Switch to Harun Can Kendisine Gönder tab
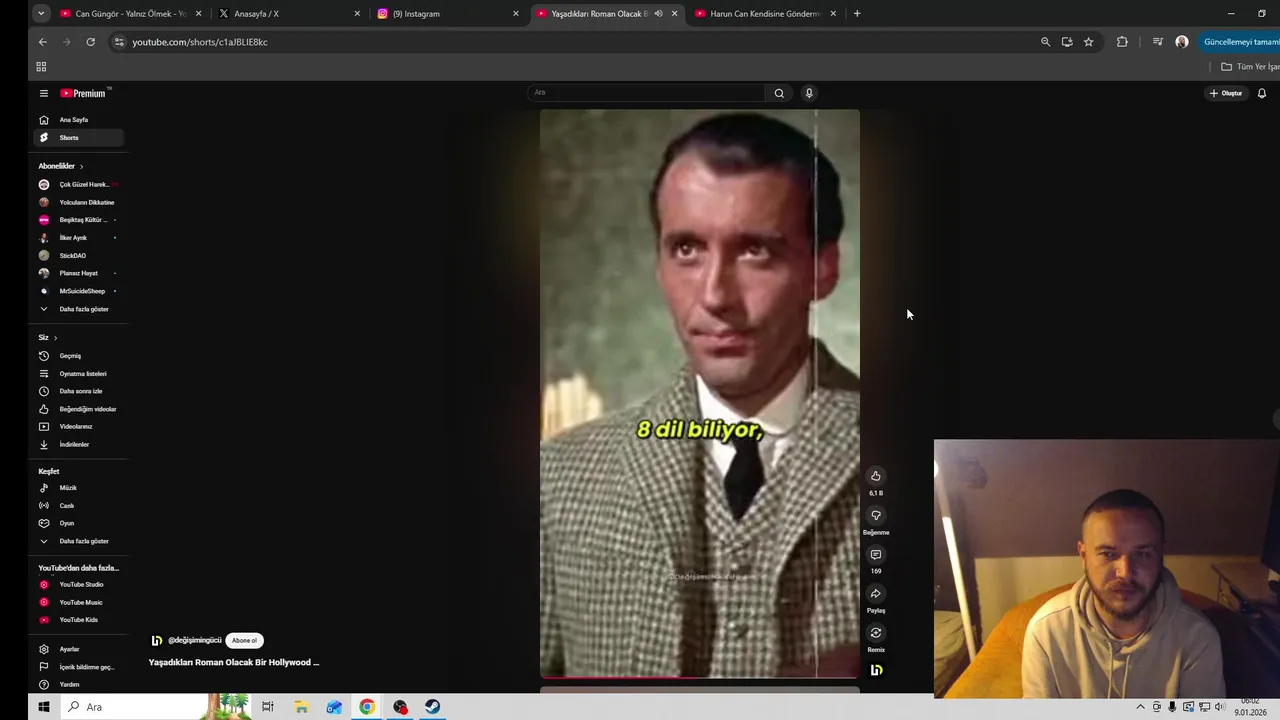 [765, 14]
